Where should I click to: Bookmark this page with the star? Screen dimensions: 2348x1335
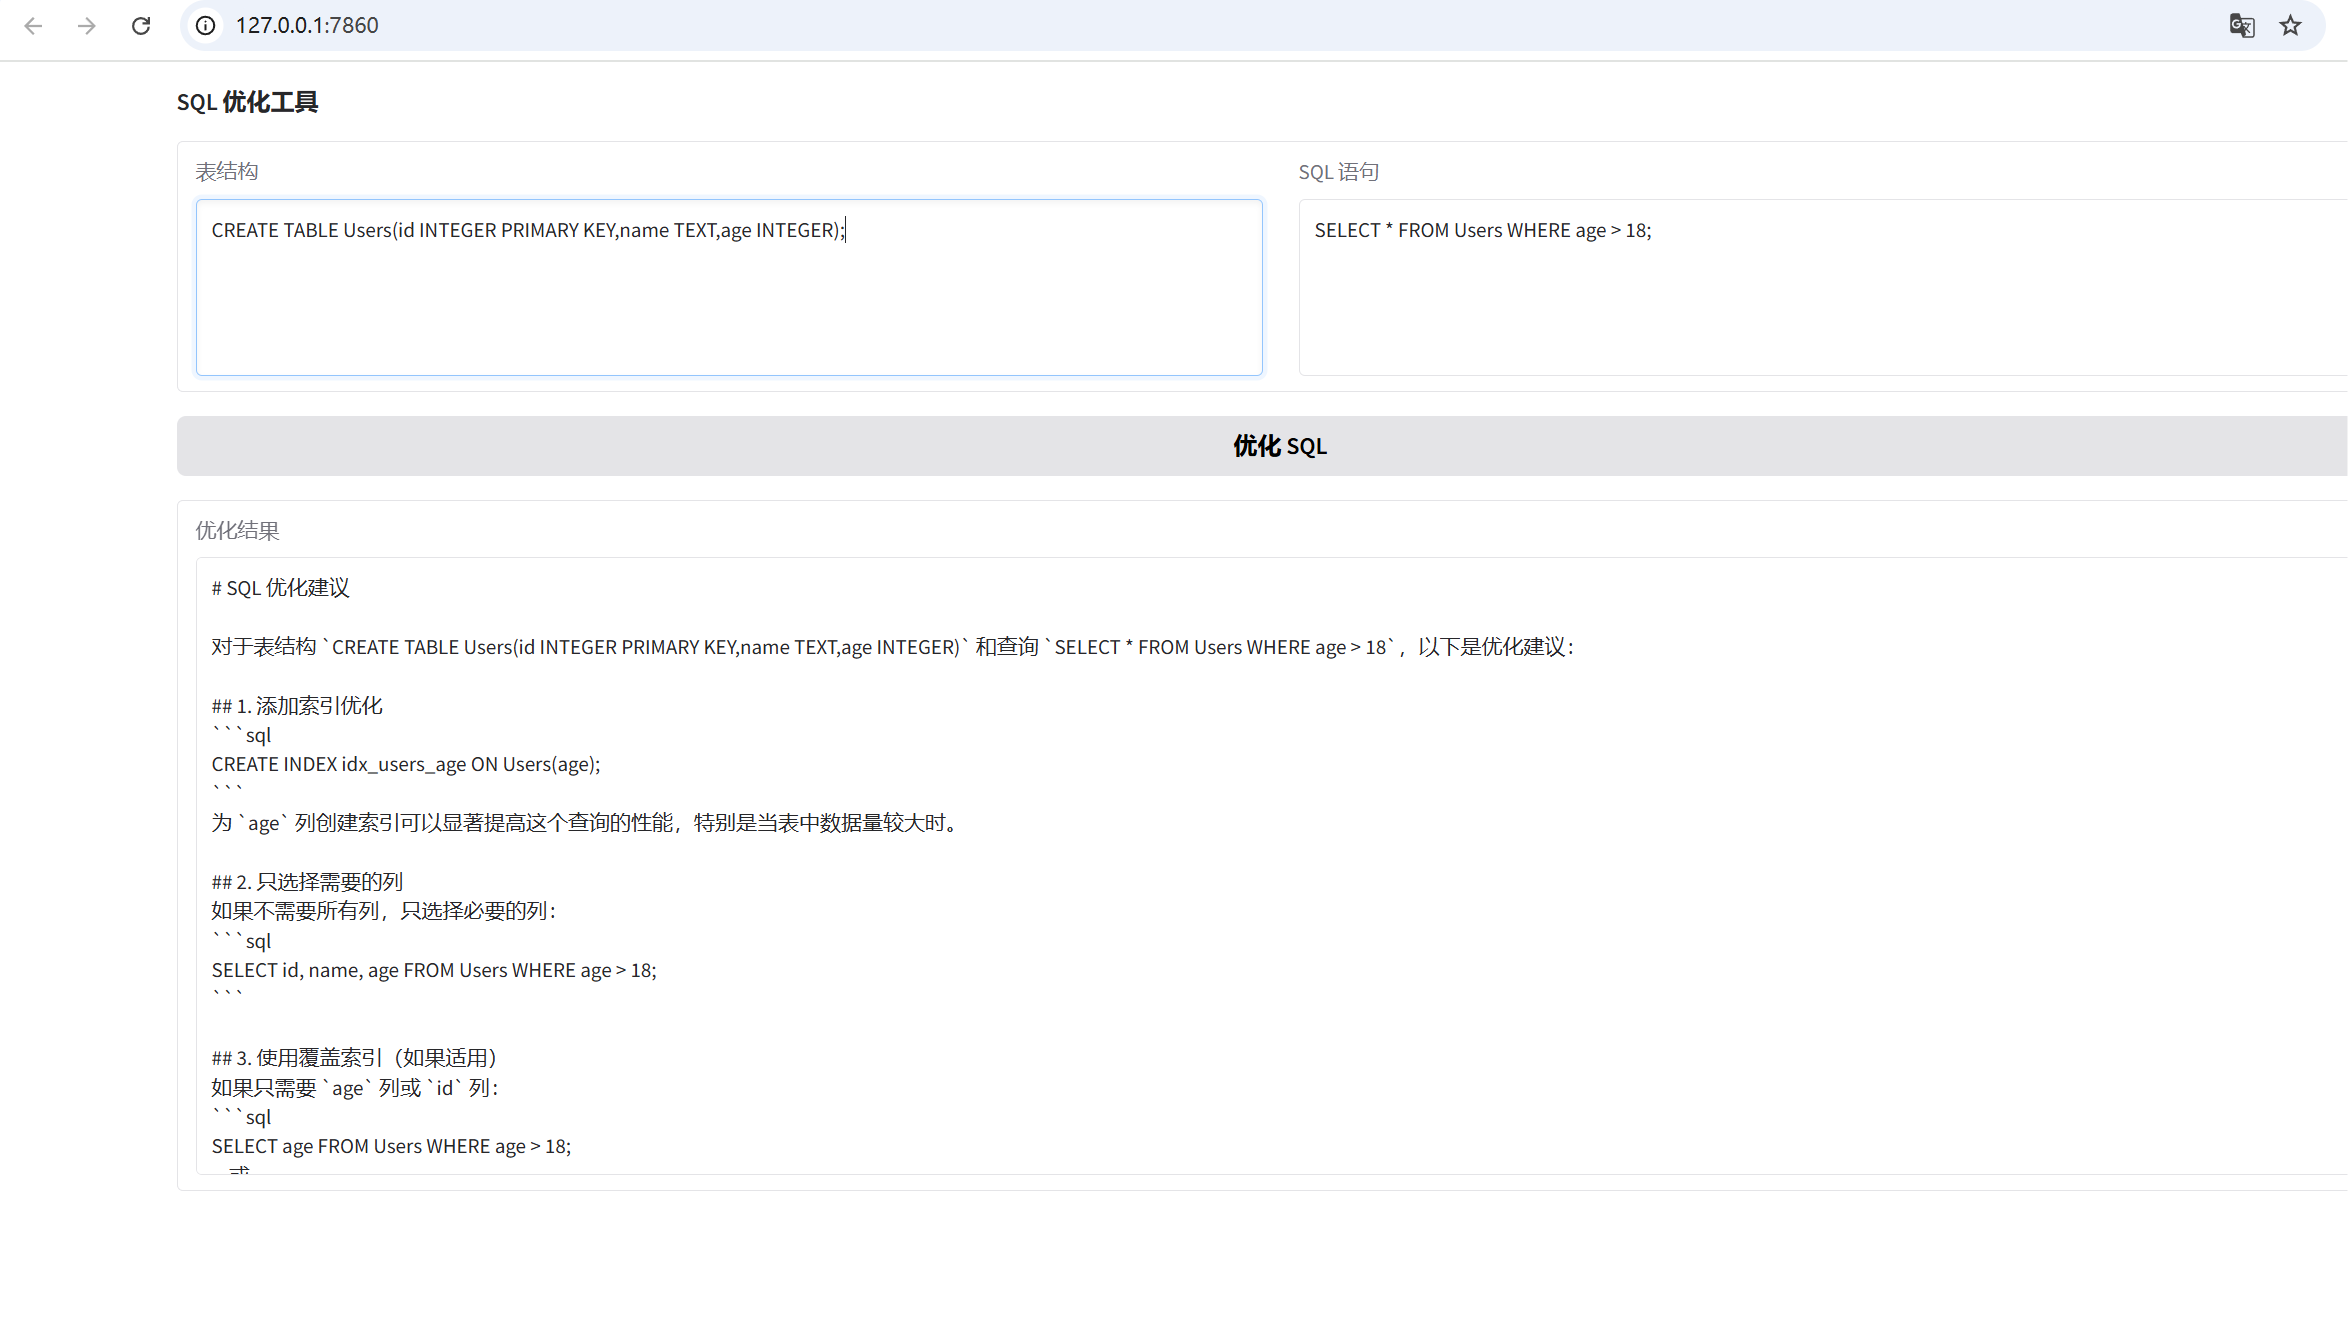tap(2290, 26)
